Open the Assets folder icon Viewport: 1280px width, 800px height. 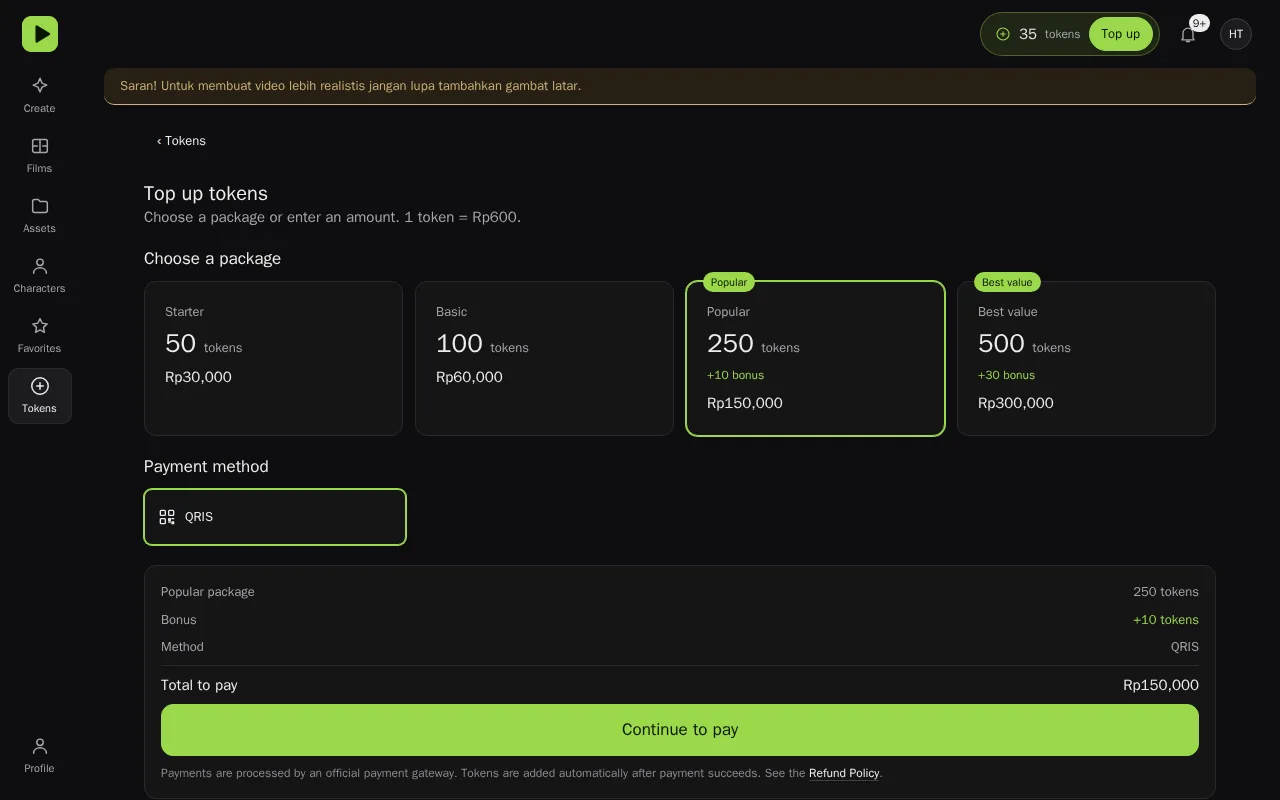pyautogui.click(x=40, y=206)
